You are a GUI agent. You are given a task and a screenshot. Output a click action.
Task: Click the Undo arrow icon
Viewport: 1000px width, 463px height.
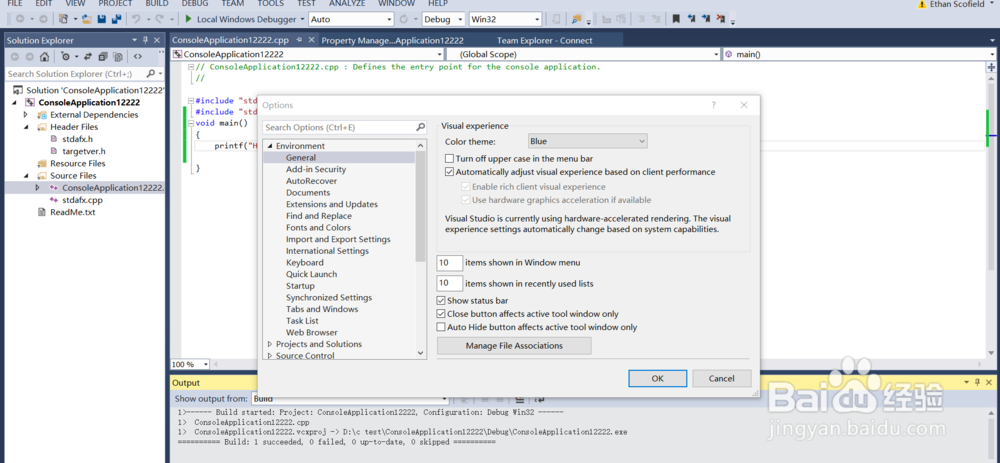pos(136,19)
